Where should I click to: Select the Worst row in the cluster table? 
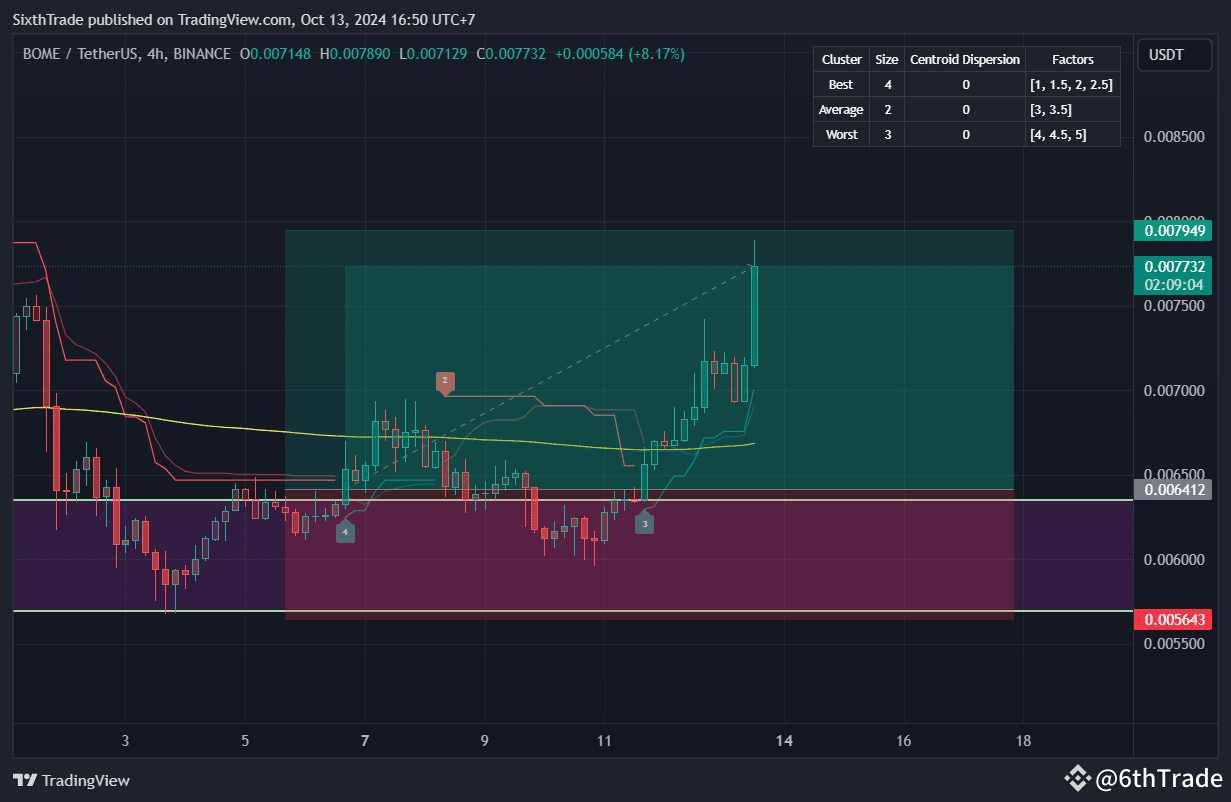pyautogui.click(x=840, y=134)
